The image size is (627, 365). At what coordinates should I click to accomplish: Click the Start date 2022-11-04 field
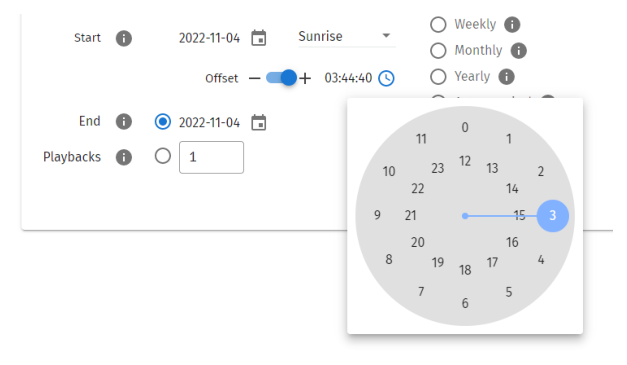[x=209, y=38]
